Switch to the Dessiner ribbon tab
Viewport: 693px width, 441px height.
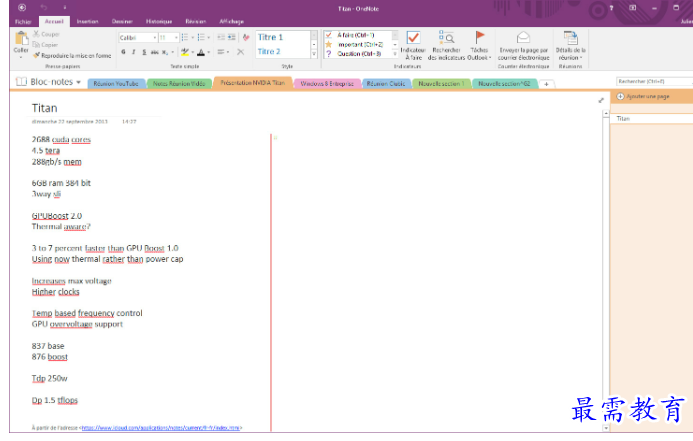coord(122,21)
